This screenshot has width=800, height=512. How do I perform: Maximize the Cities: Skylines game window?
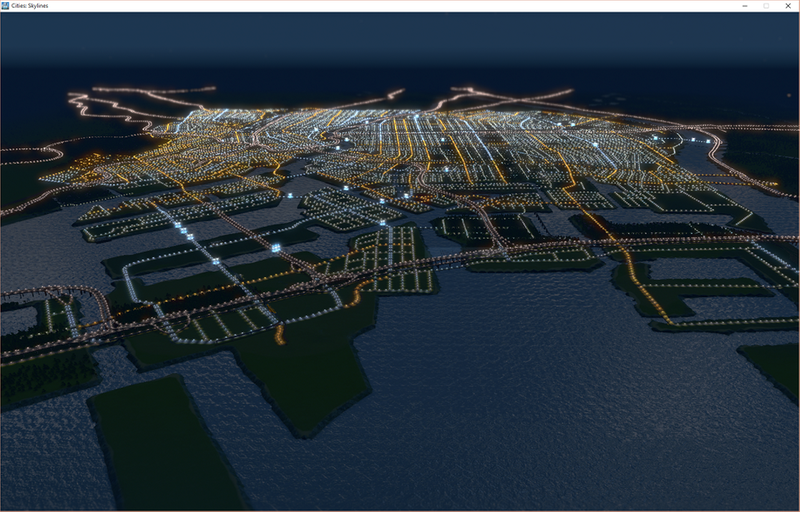pos(766,6)
